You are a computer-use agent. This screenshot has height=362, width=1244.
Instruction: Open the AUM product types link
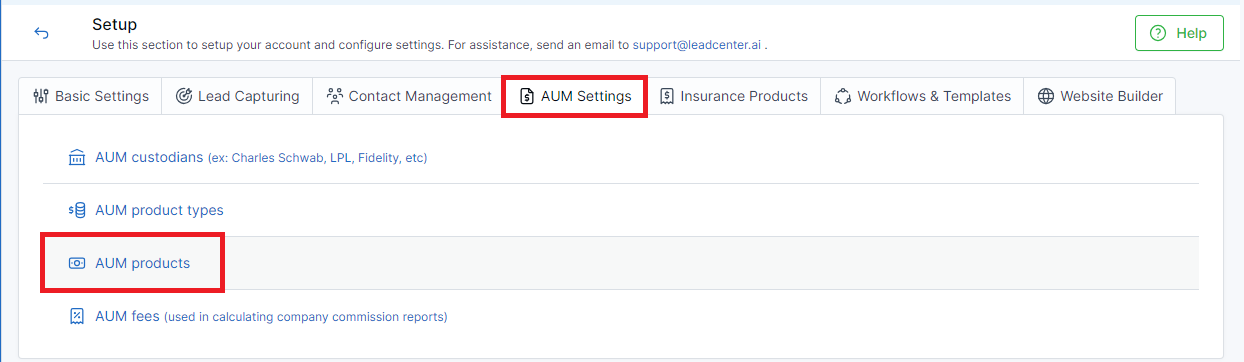pyautogui.click(x=159, y=210)
